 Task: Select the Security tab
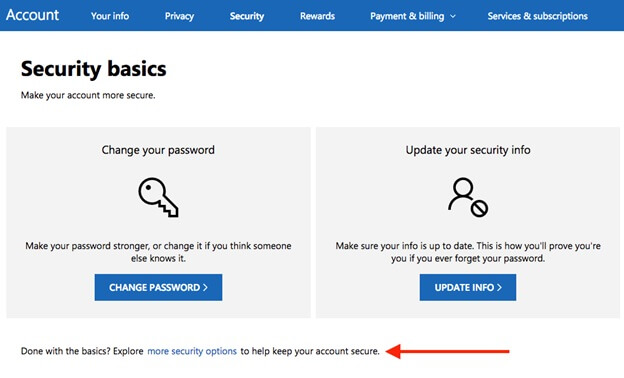[x=247, y=16]
